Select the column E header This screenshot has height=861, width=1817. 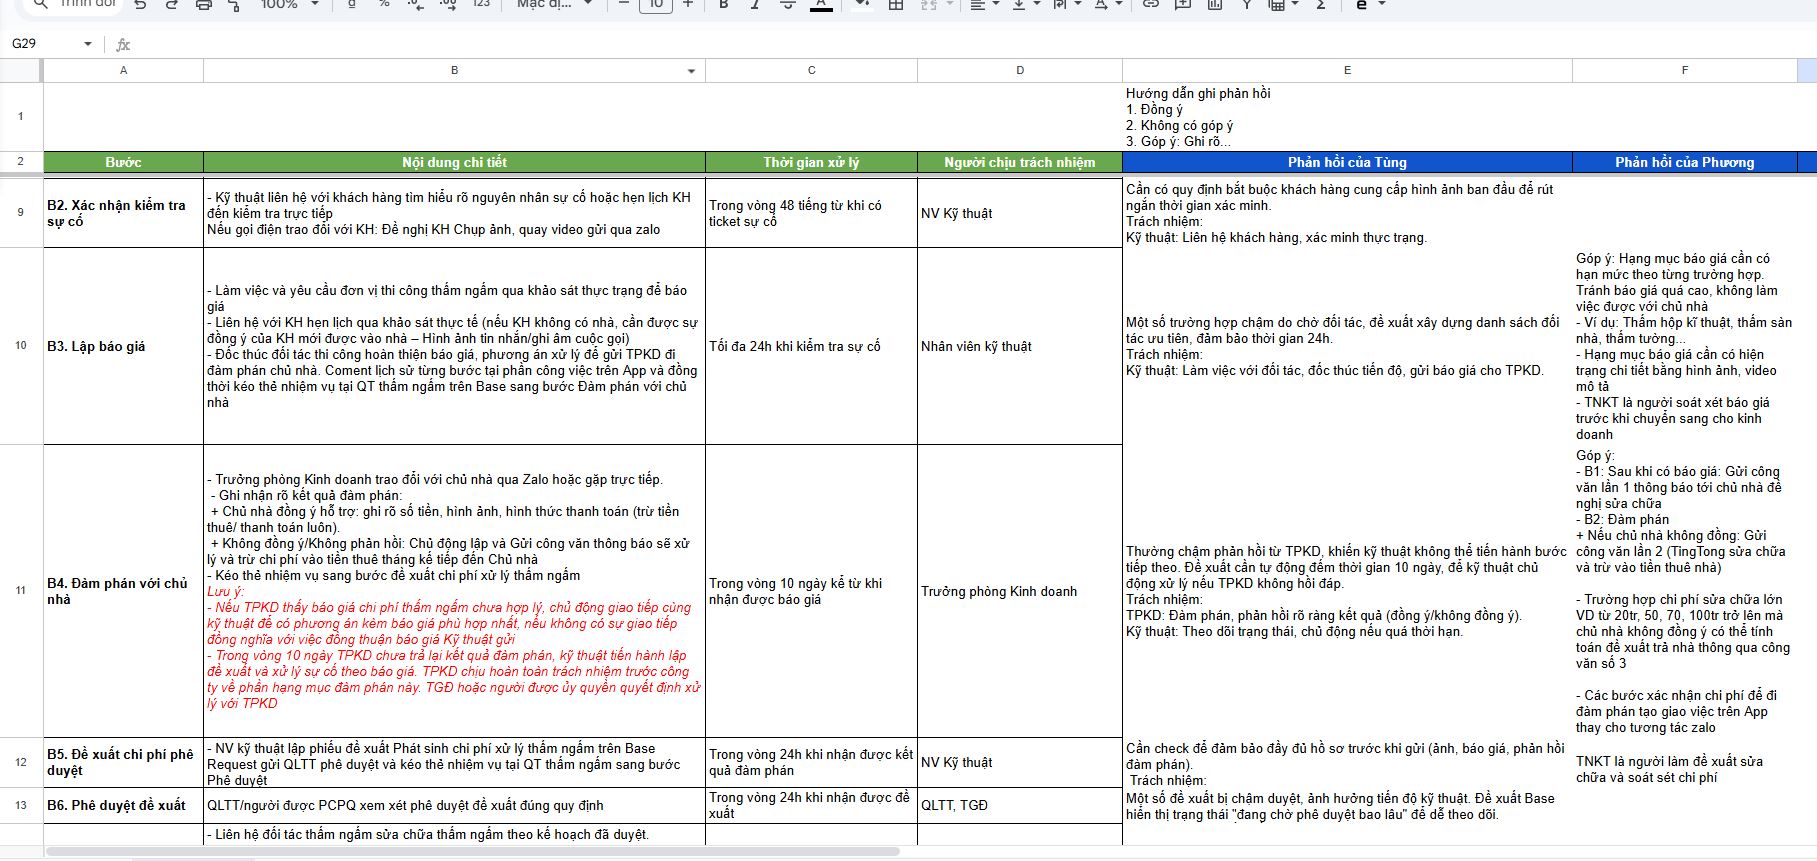click(x=1346, y=70)
